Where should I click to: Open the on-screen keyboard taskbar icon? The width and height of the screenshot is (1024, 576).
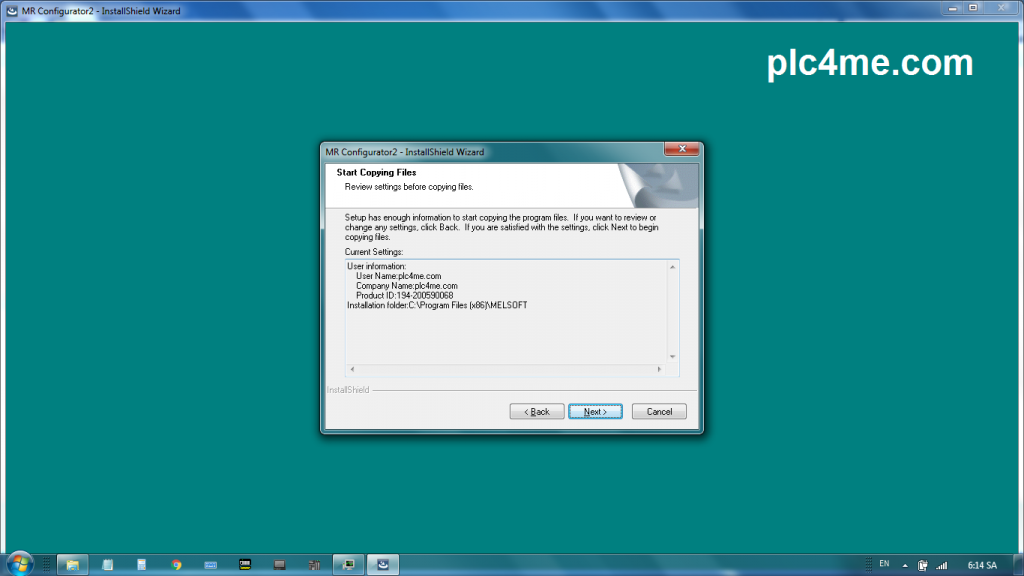[x=211, y=565]
